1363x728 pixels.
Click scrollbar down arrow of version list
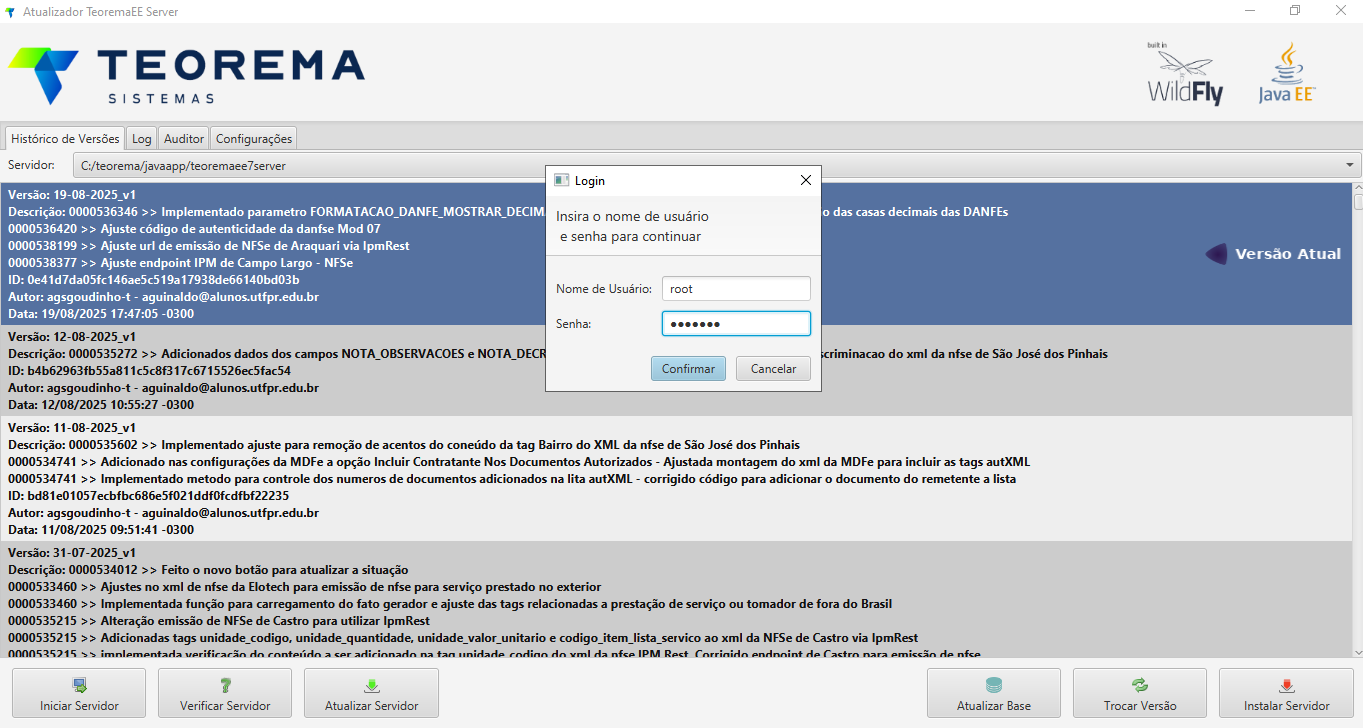1357,653
